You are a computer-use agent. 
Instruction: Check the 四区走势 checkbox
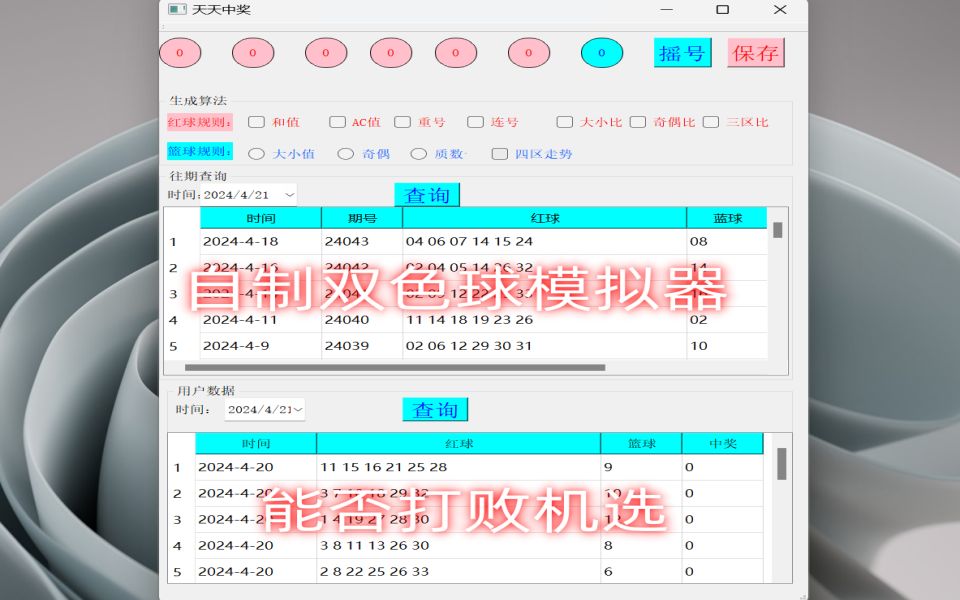click(499, 153)
